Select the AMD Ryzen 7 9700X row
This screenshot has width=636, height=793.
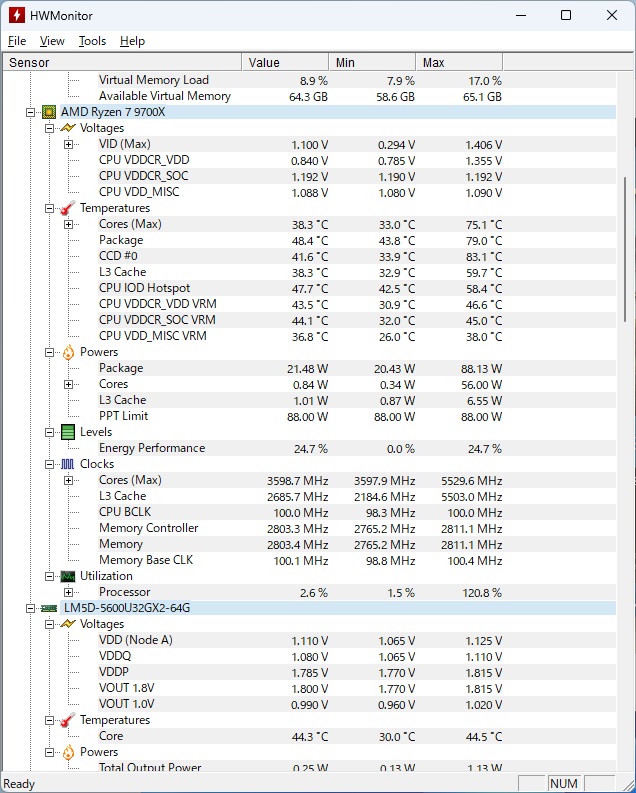click(x=338, y=112)
